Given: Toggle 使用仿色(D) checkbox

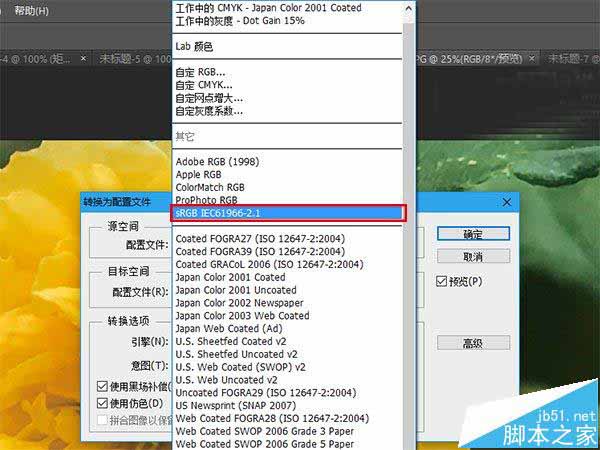Looking at the screenshot, I should [102, 403].
